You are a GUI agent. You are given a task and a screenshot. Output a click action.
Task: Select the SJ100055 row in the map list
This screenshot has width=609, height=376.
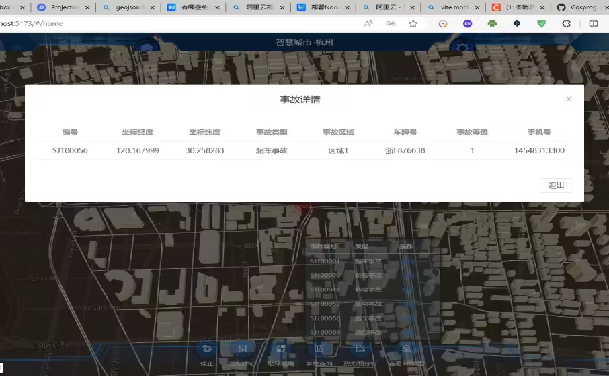[372, 318]
